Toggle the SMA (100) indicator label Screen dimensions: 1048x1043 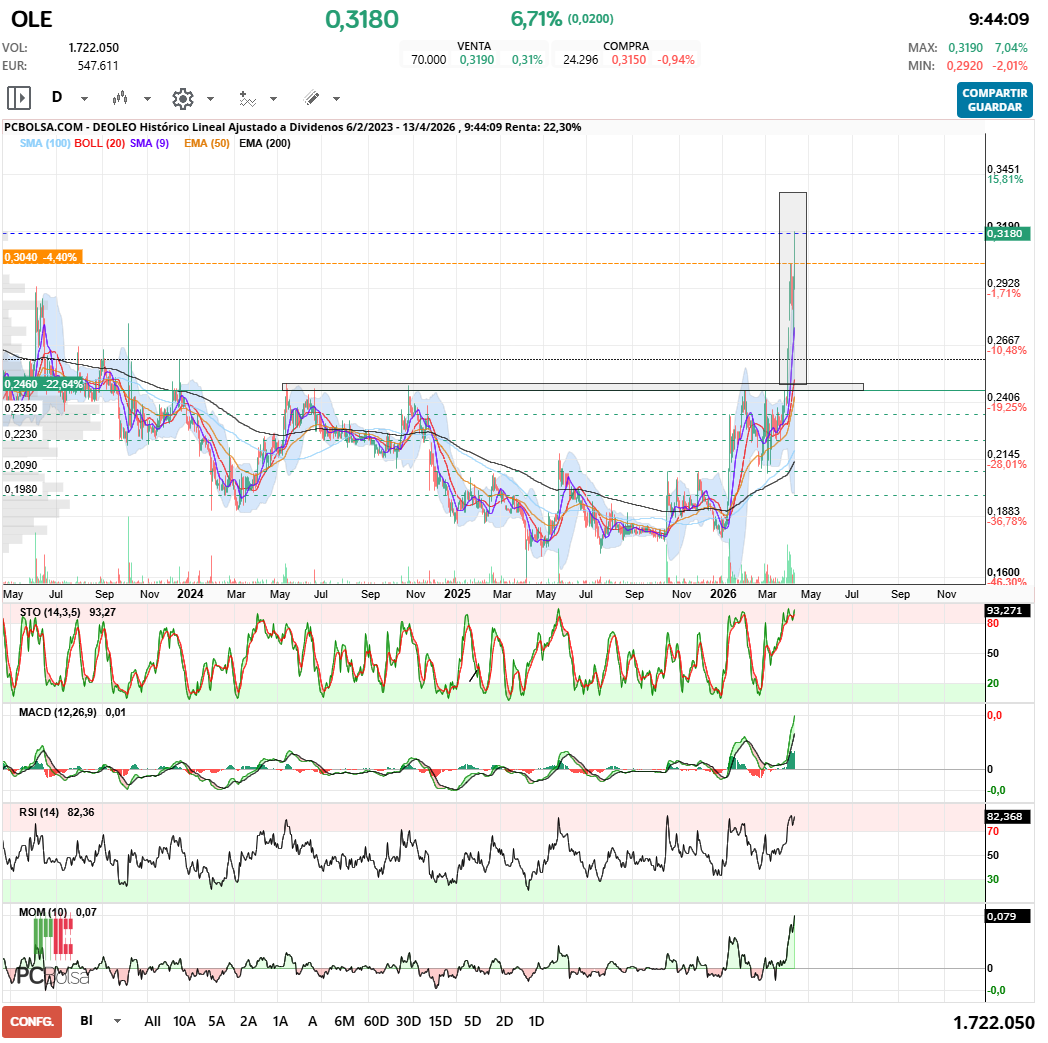coord(44,143)
